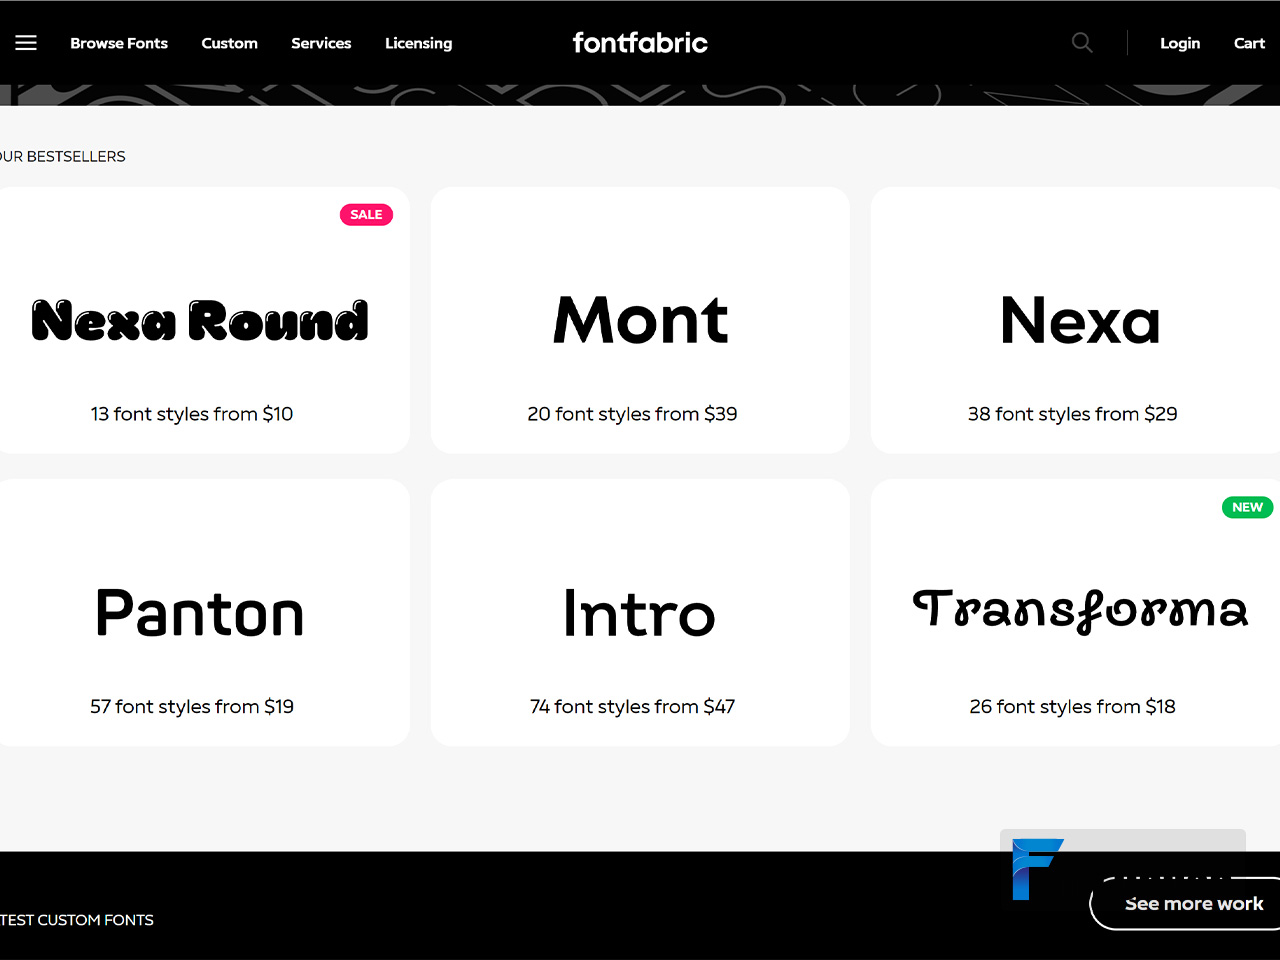Click the CUSTOM FONTS section heading
This screenshot has width=1280, height=960.
76,920
